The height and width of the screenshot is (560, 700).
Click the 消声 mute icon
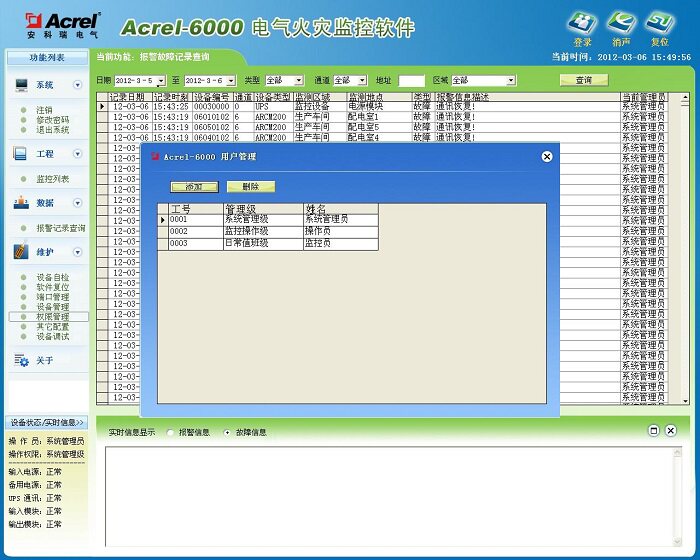621,23
